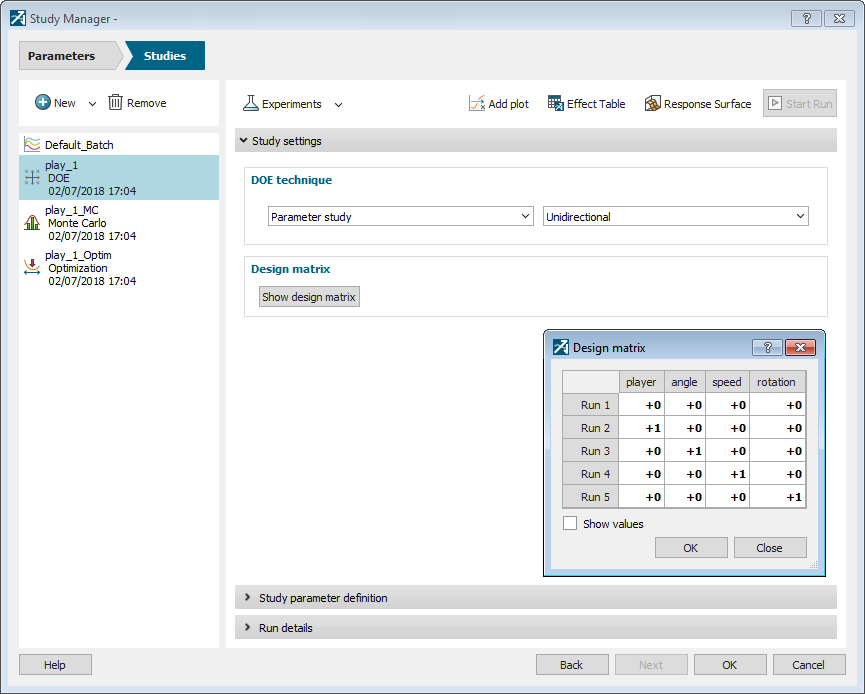Click the Remove trash can icon

tap(115, 103)
